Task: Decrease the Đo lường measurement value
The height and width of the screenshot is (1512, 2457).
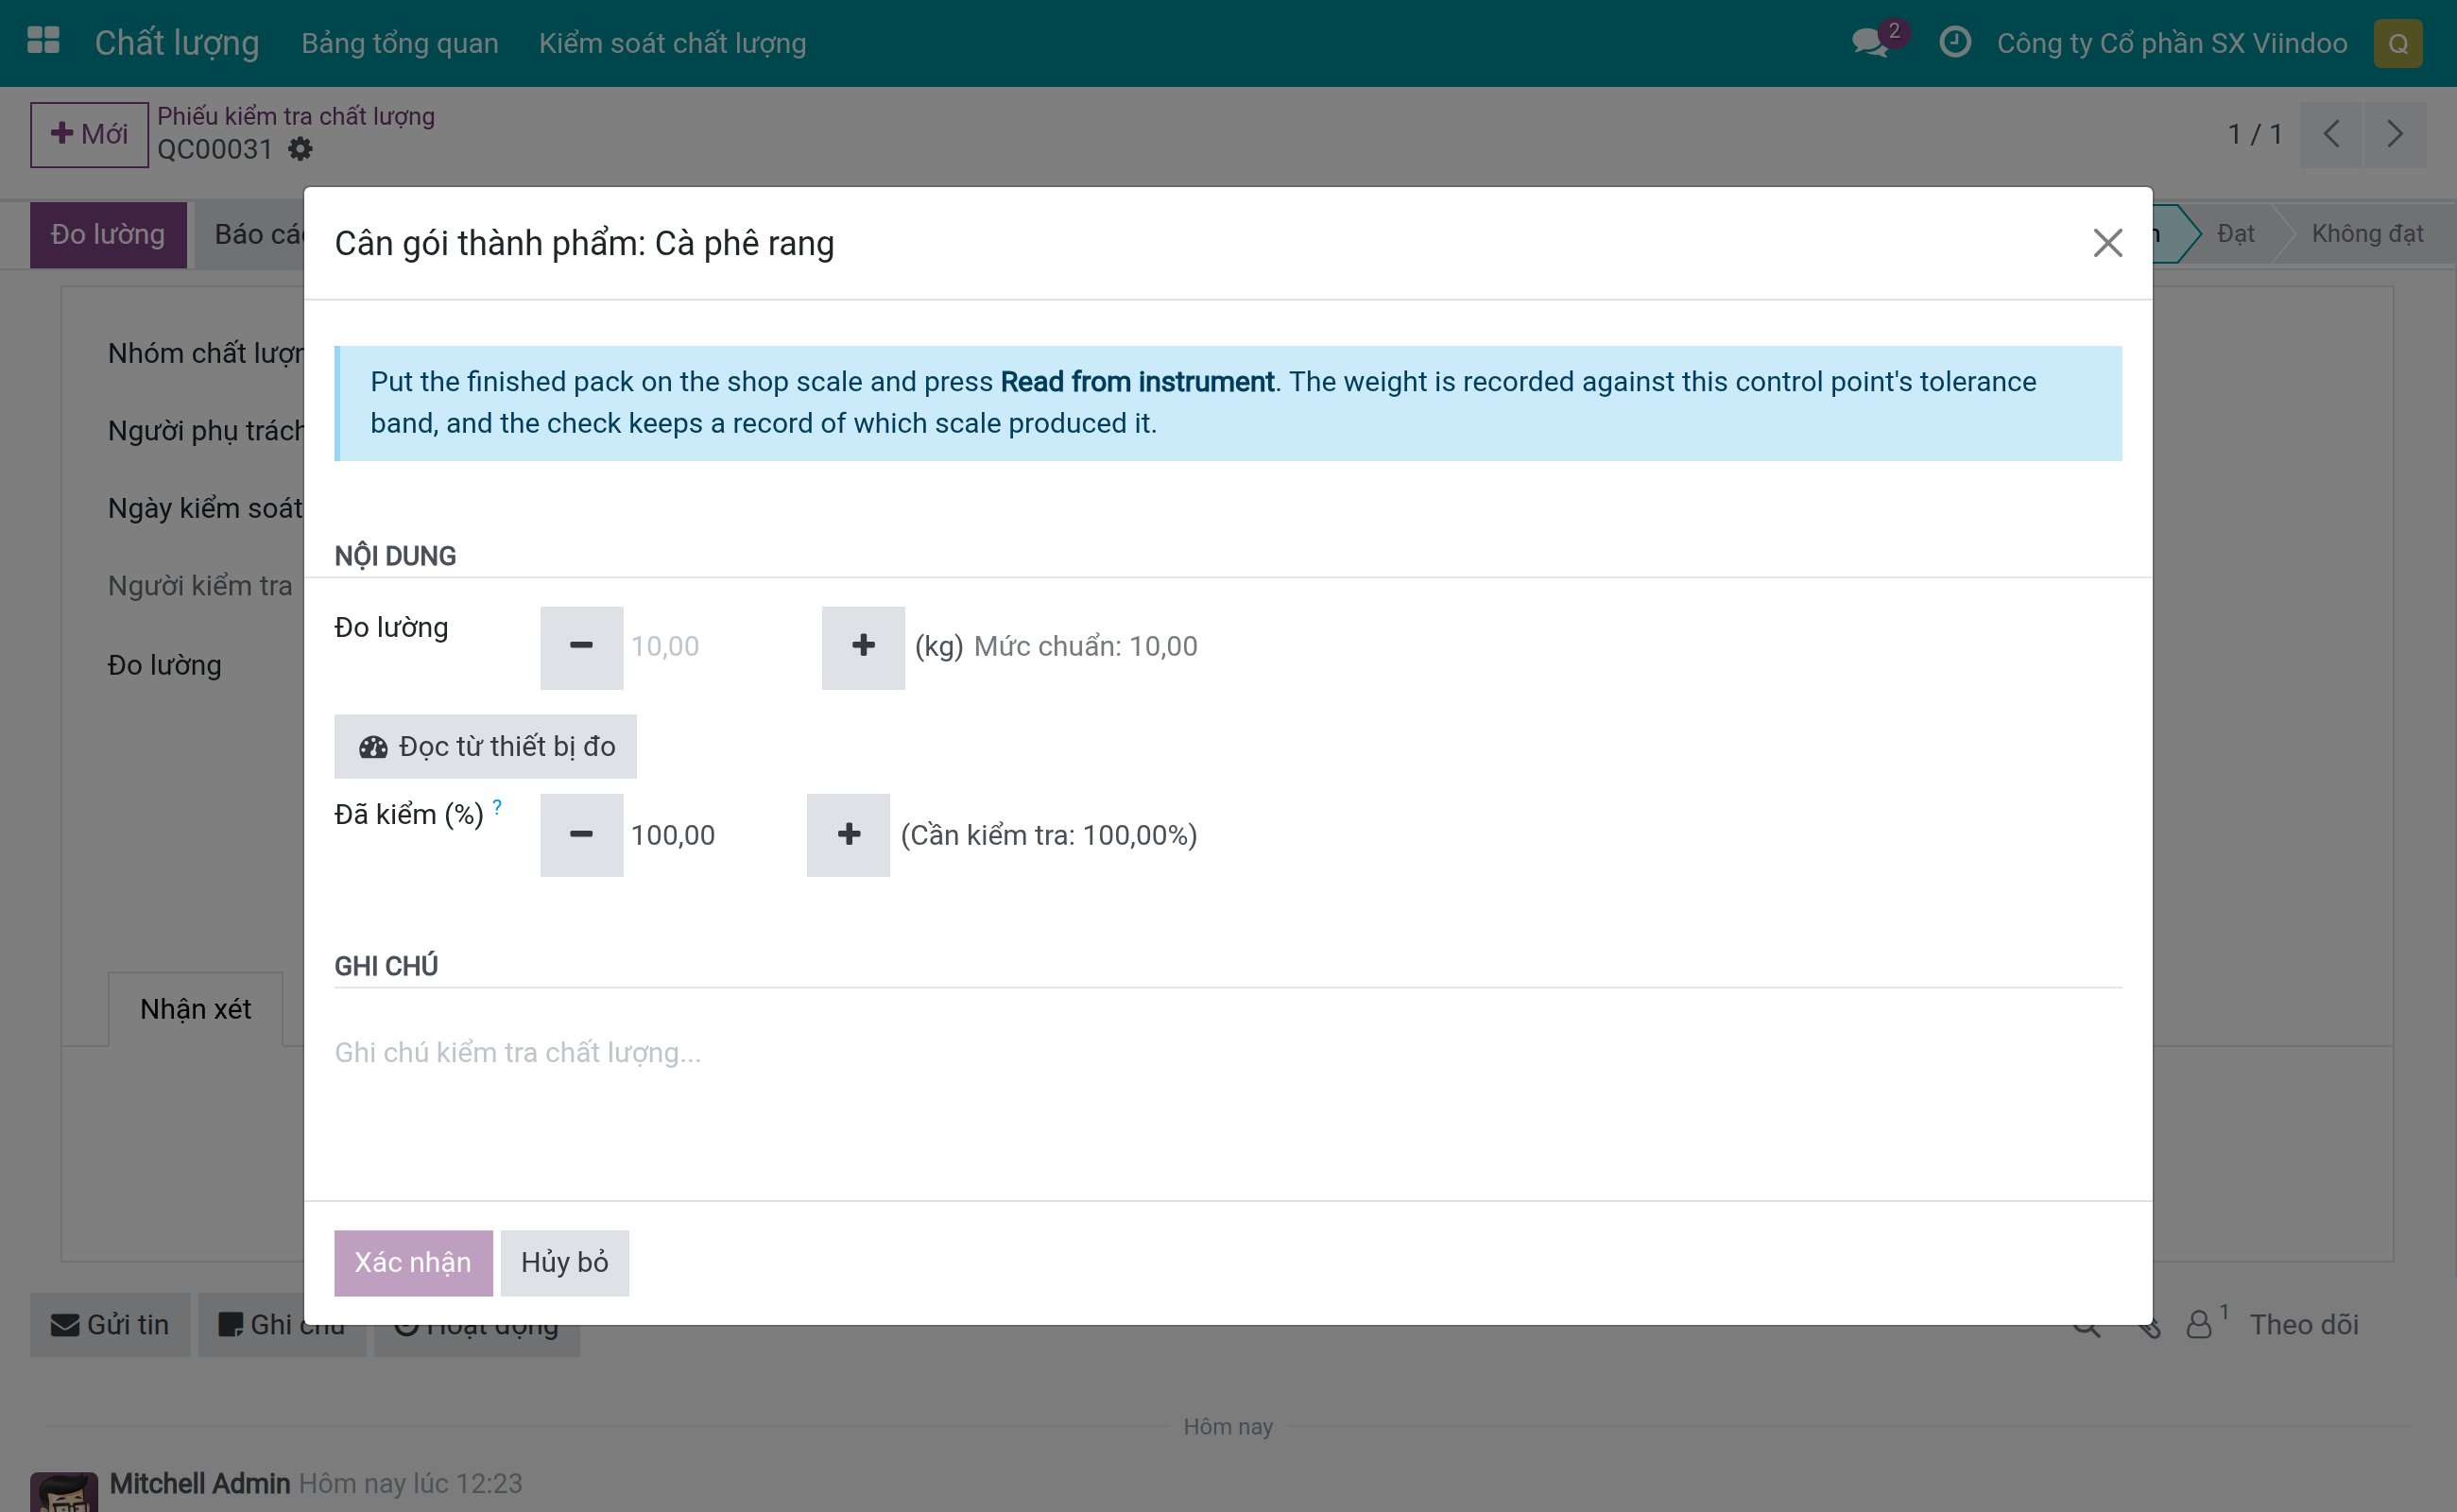Action: coord(581,647)
